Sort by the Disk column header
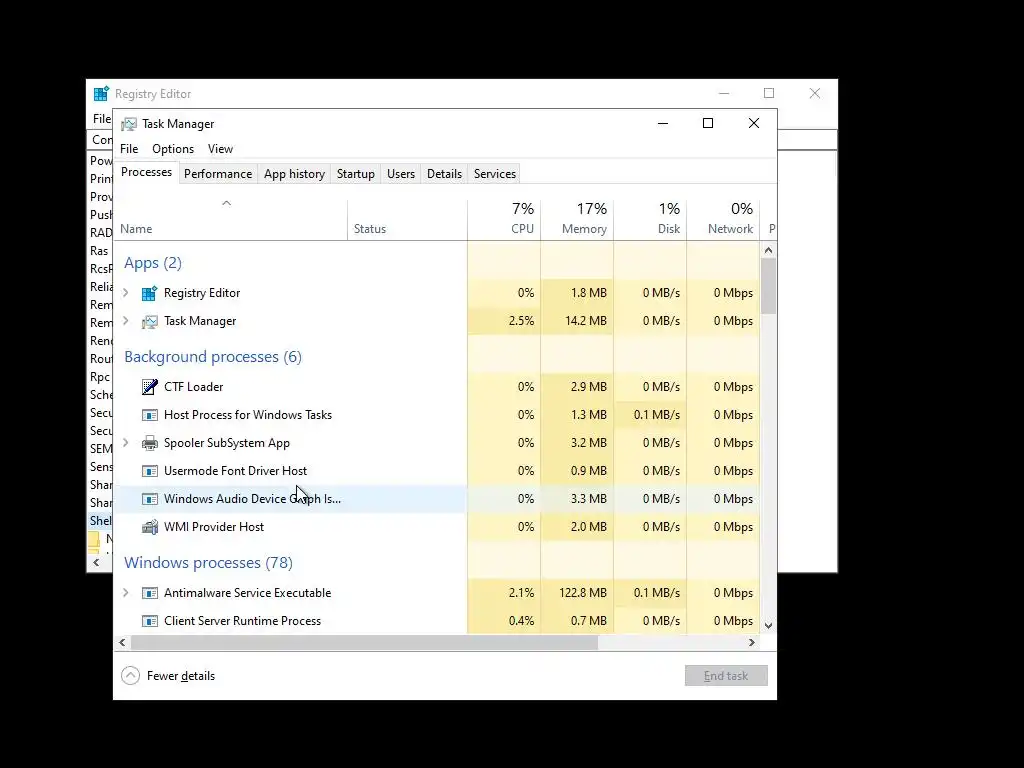This screenshot has height=768, width=1024. (x=650, y=219)
